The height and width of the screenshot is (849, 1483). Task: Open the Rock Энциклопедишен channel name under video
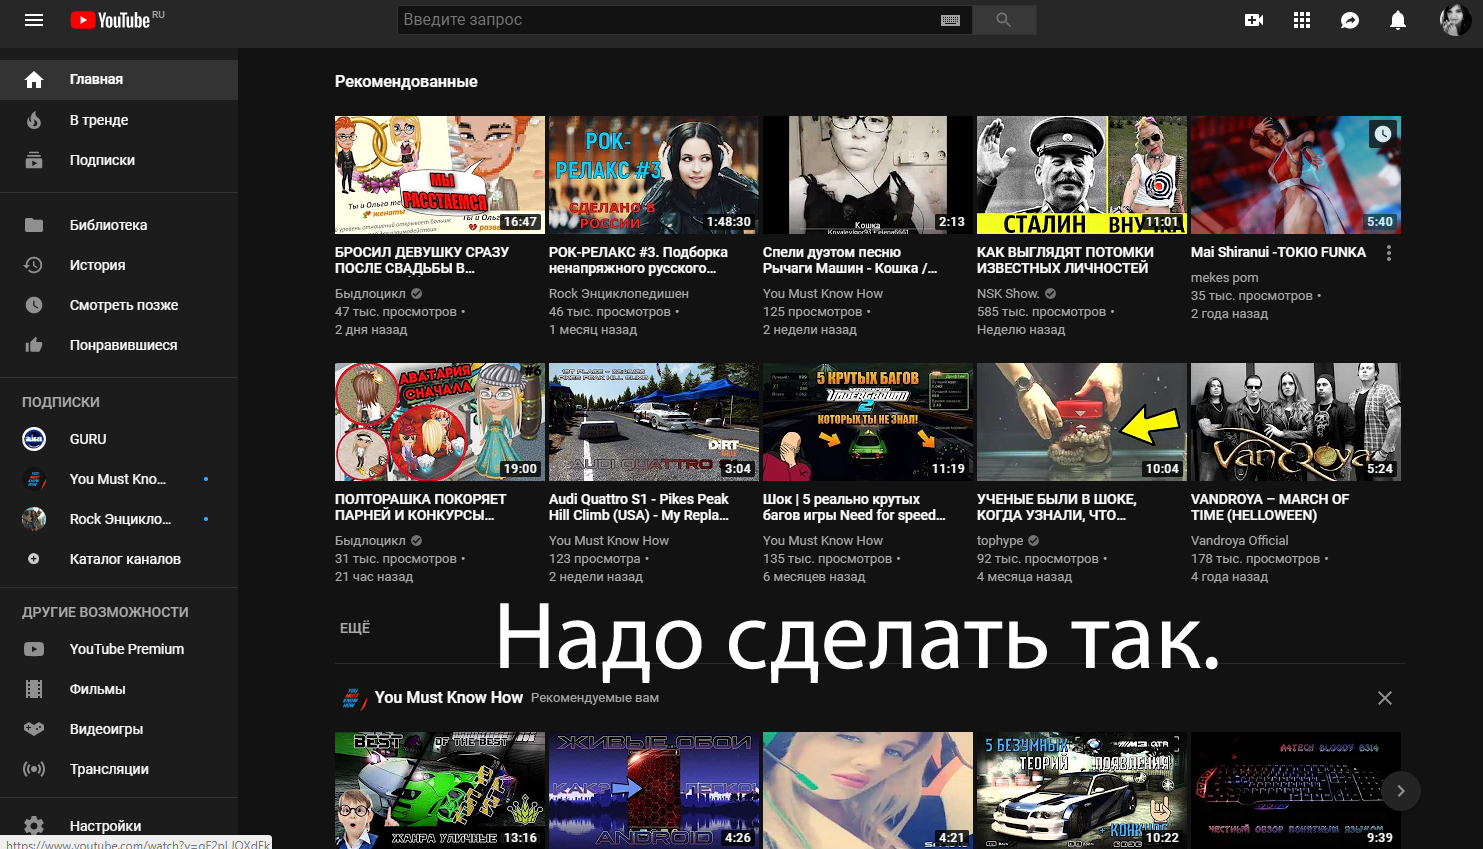coord(619,294)
